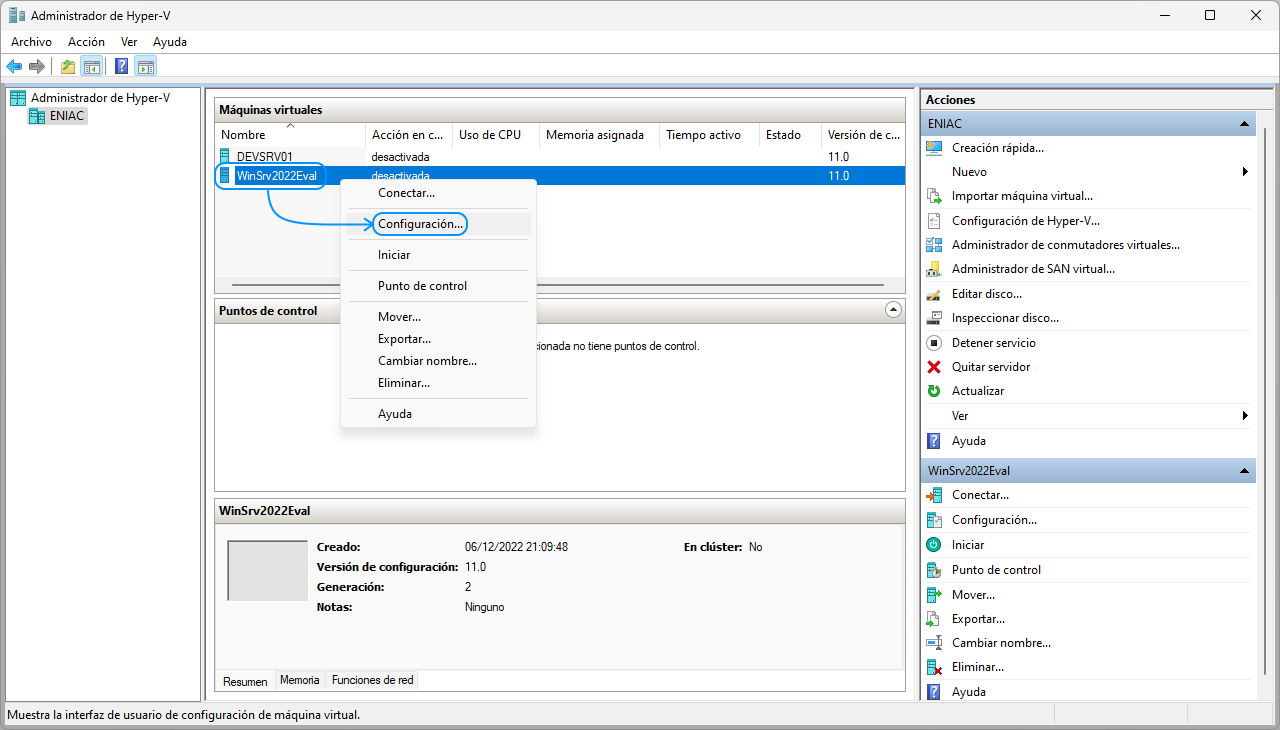Sort by the Estado column header

click(790, 135)
